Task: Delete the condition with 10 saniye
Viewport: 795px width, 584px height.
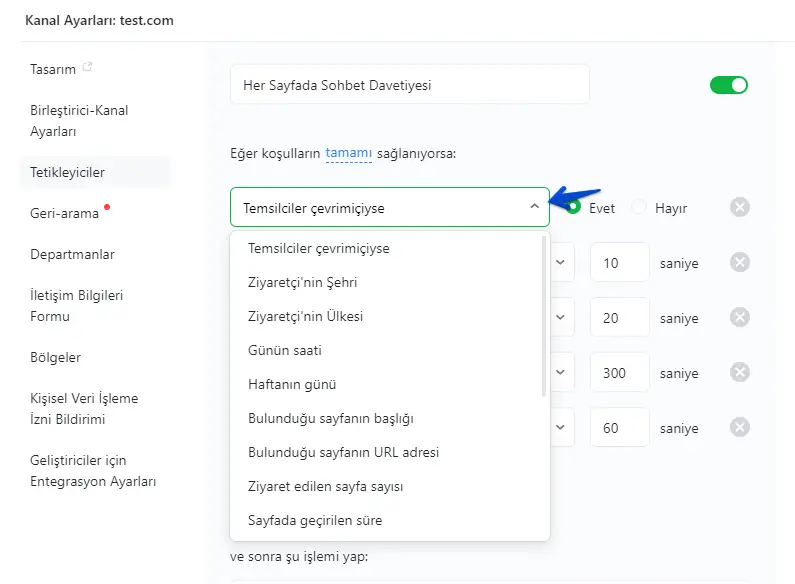Action: coord(739,263)
